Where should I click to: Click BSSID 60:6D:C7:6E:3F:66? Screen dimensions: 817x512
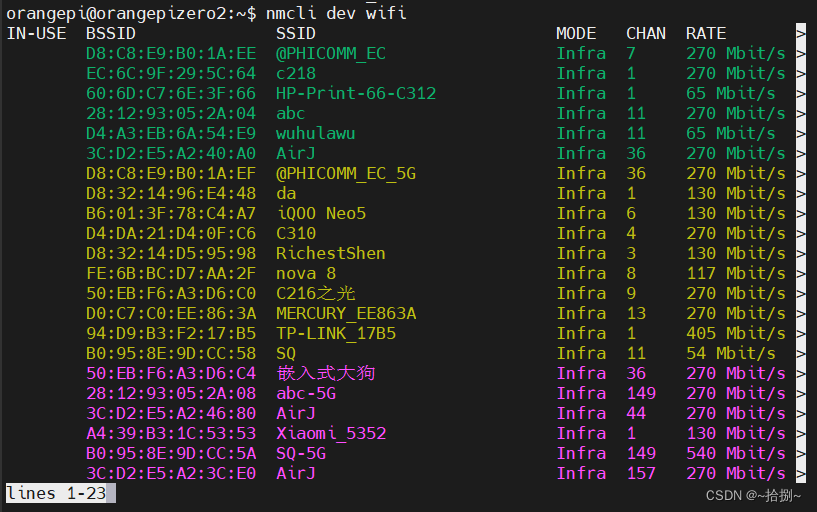171,94
